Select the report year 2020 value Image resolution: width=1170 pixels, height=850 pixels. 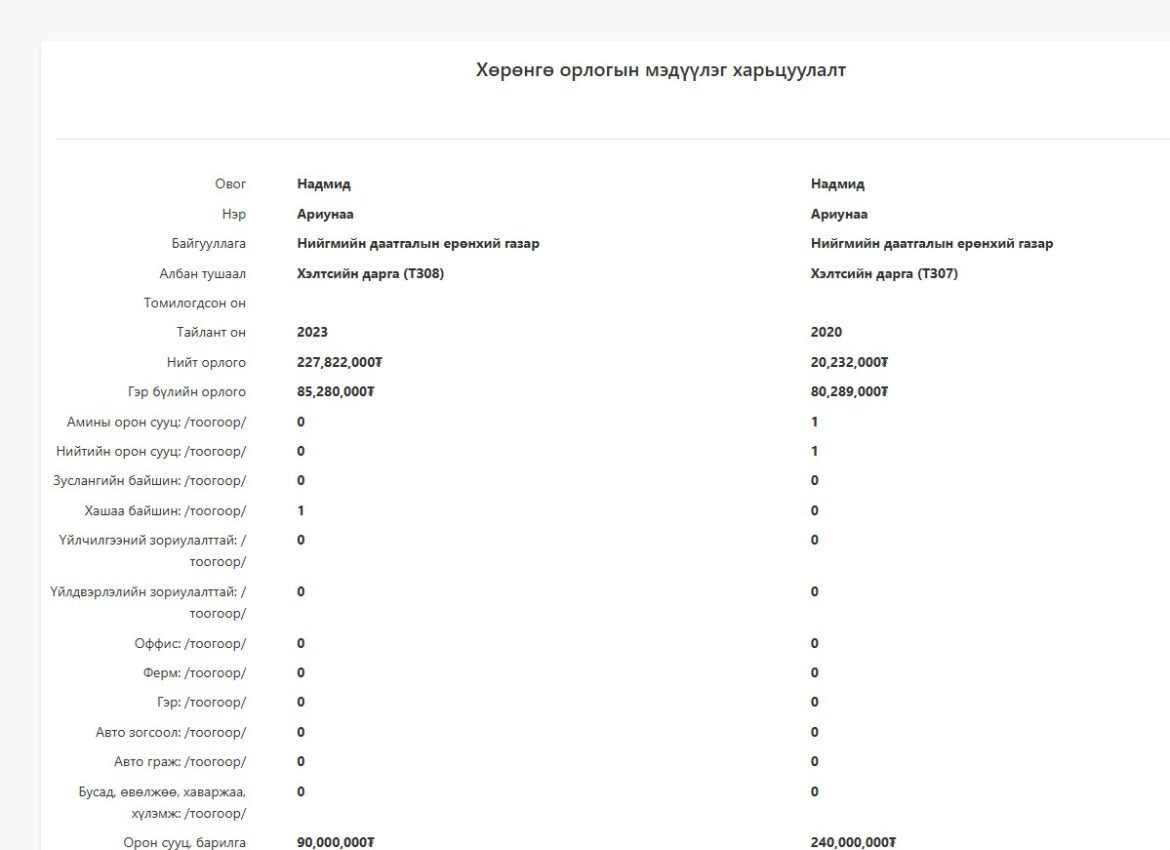pos(826,332)
